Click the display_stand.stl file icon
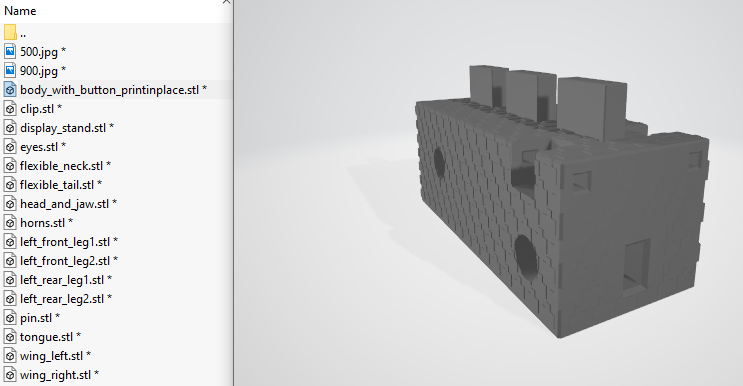The height and width of the screenshot is (386, 743). tap(10, 127)
